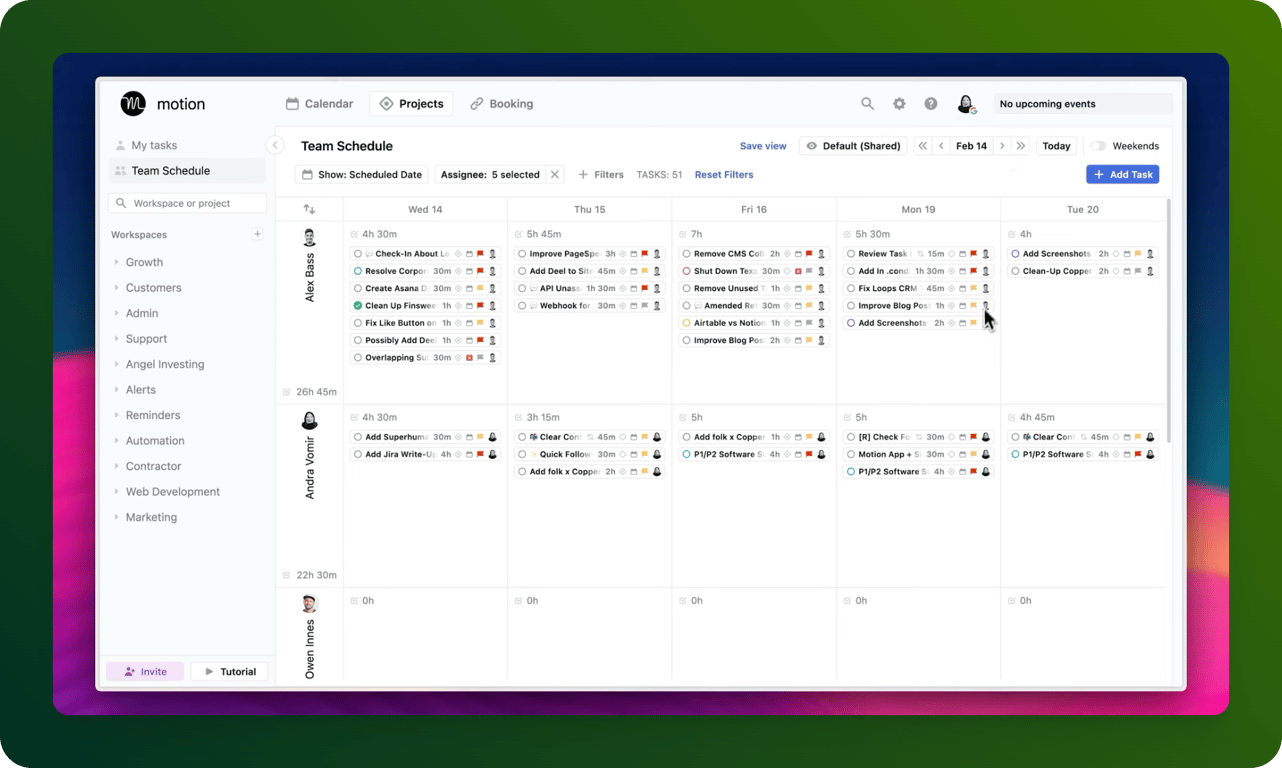The image size is (1282, 768).
Task: Uncheck the completed Clean Up Finsweet task
Action: 358,306
